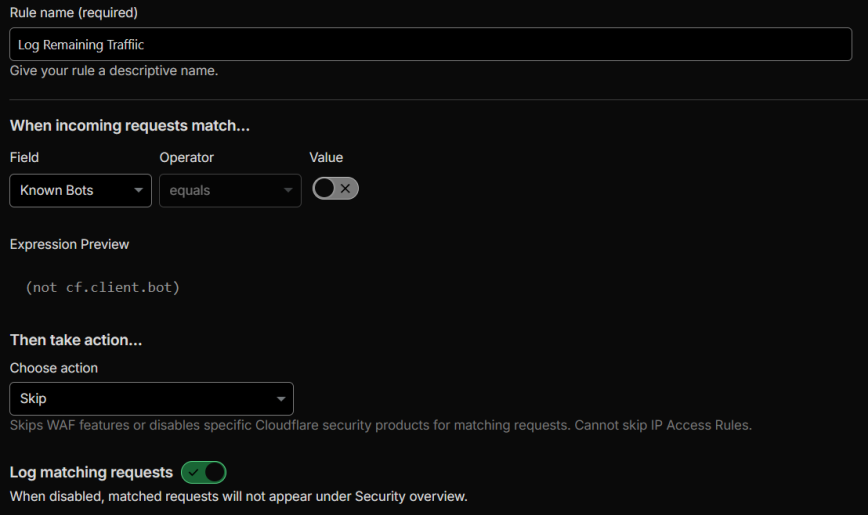Click the checkmark icon in the log toggle
The height and width of the screenshot is (515, 868).
[x=194, y=472]
